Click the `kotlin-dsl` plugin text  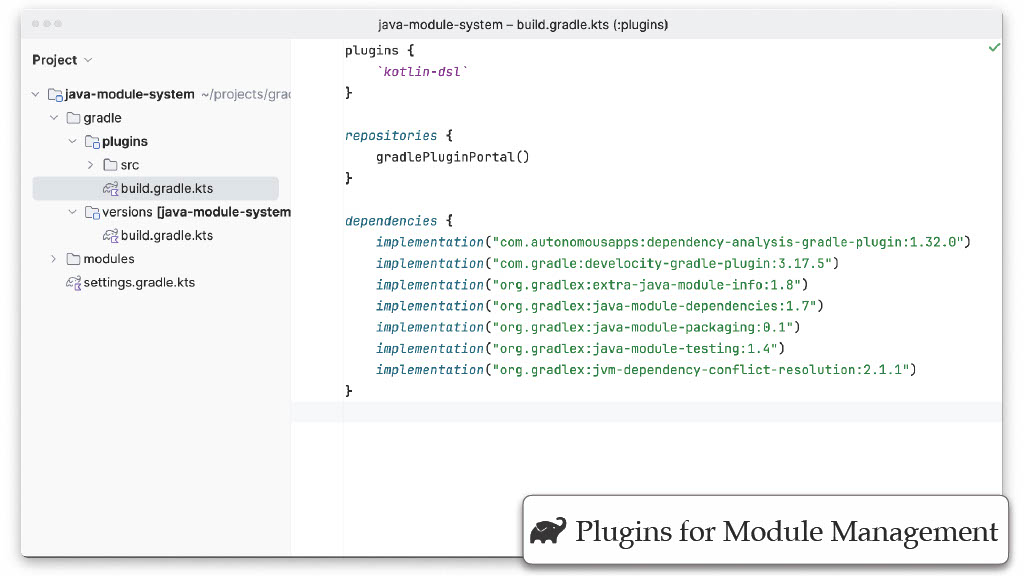(422, 72)
